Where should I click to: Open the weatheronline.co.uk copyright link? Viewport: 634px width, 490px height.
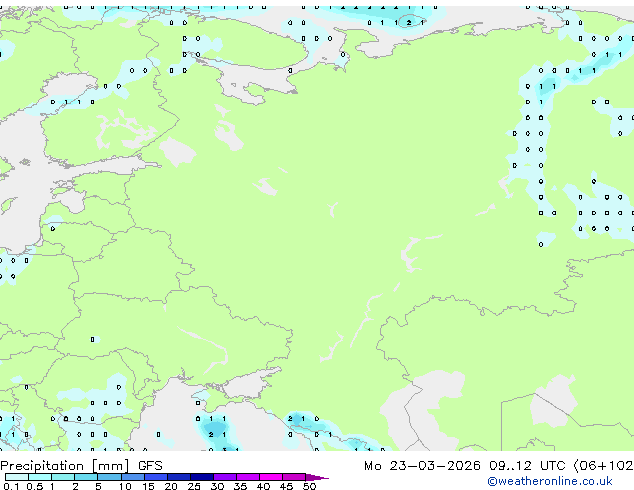coord(550,481)
